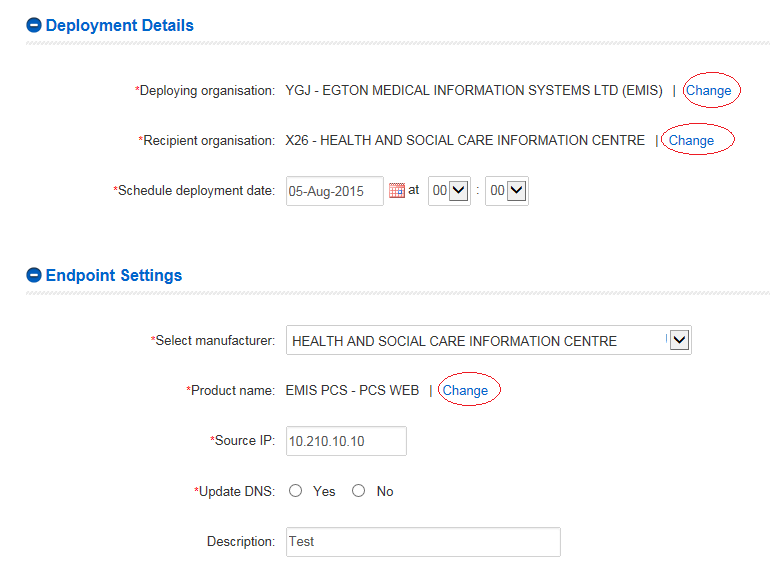Change the product name

point(466,391)
